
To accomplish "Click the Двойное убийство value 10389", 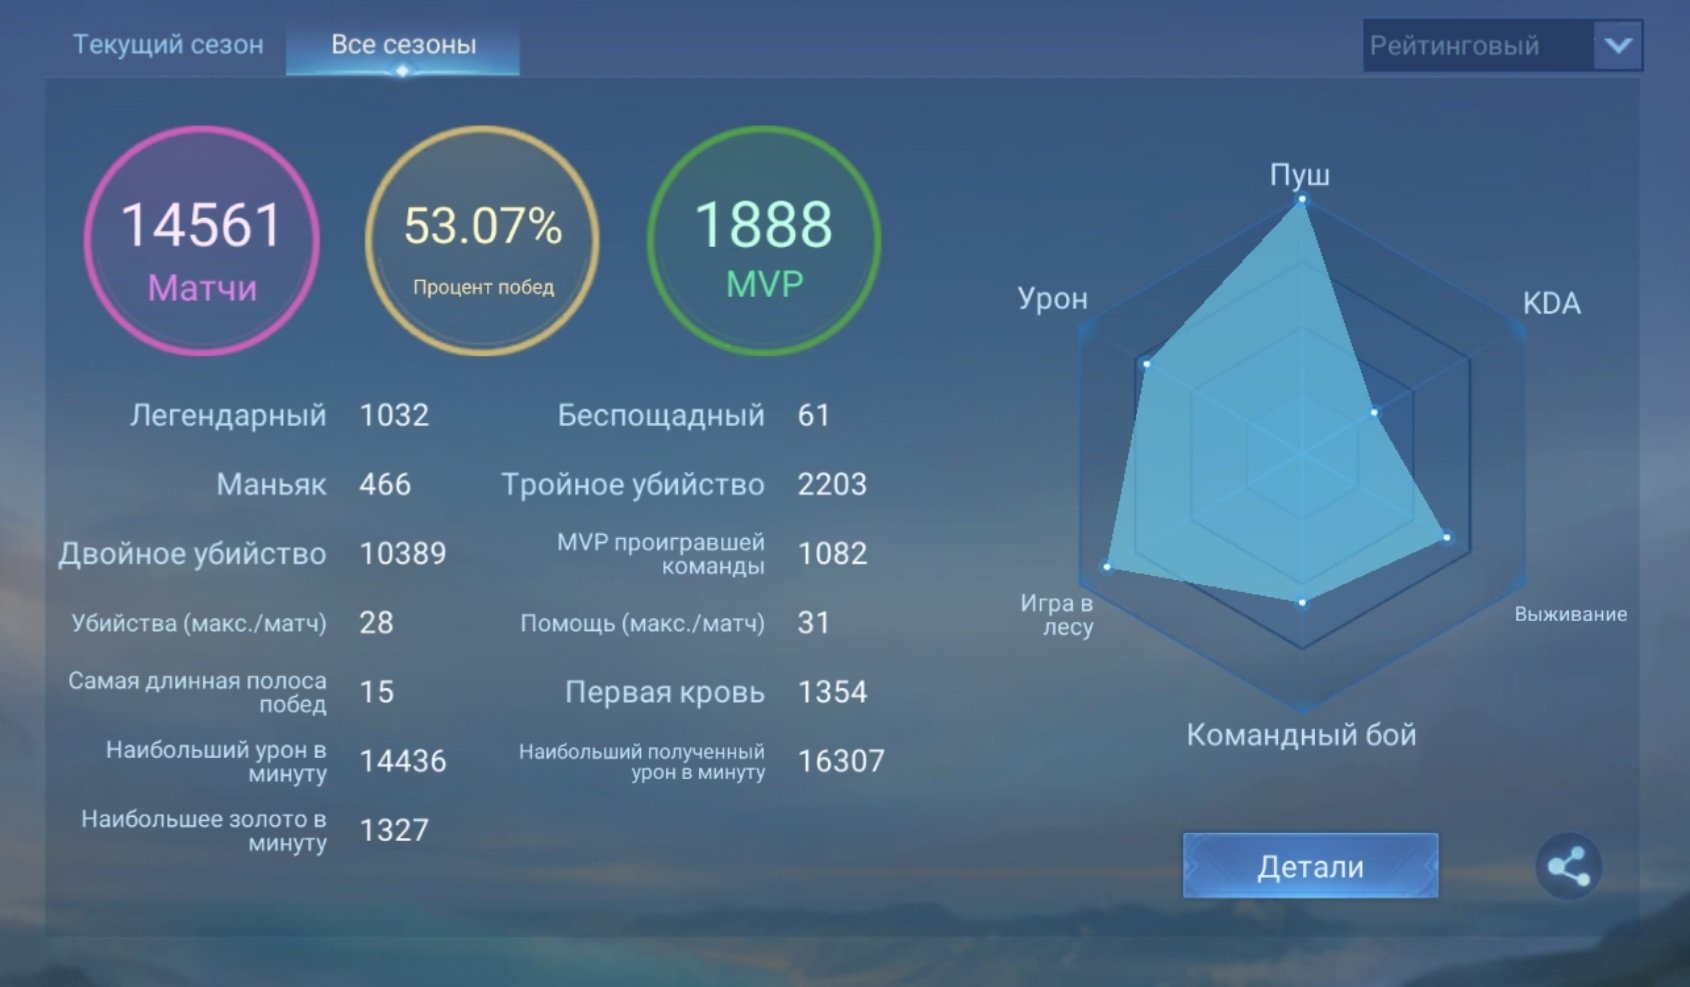I will pos(403,553).
